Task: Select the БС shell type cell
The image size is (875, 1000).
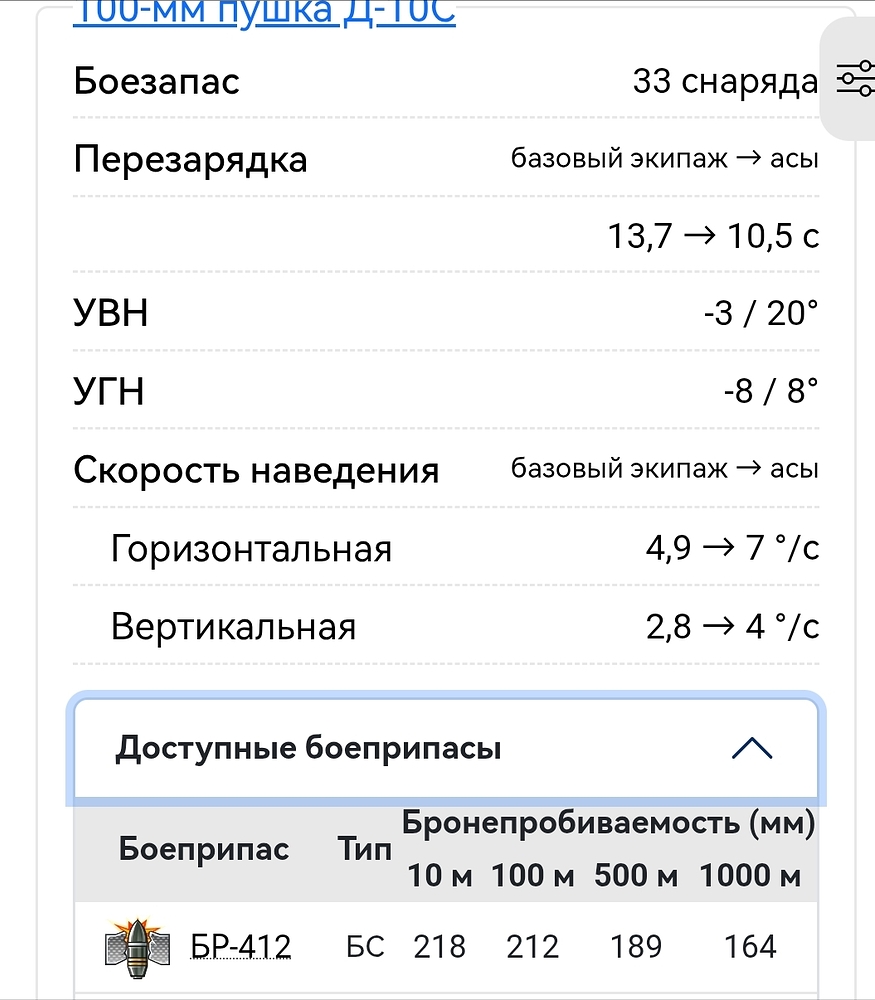Action: click(365, 946)
